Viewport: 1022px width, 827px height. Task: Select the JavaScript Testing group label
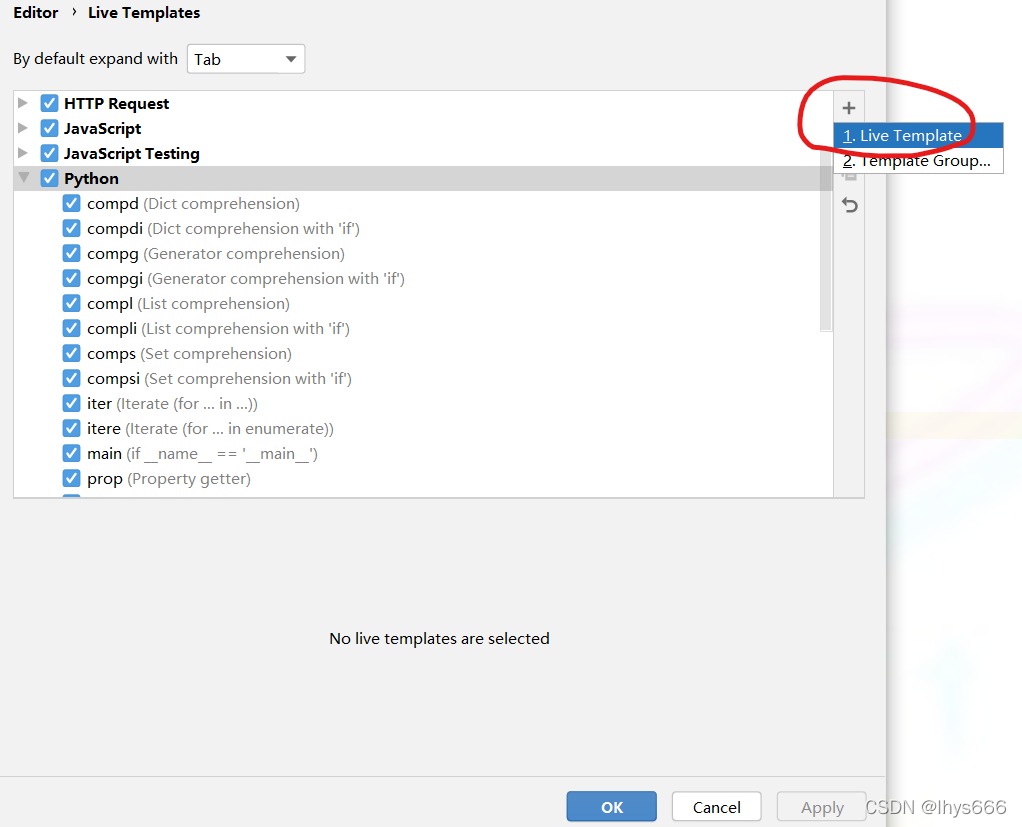point(132,153)
